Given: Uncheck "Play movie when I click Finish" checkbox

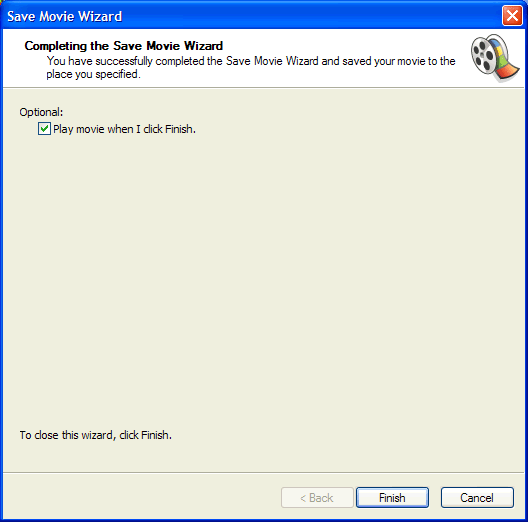Looking at the screenshot, I should click(44, 129).
